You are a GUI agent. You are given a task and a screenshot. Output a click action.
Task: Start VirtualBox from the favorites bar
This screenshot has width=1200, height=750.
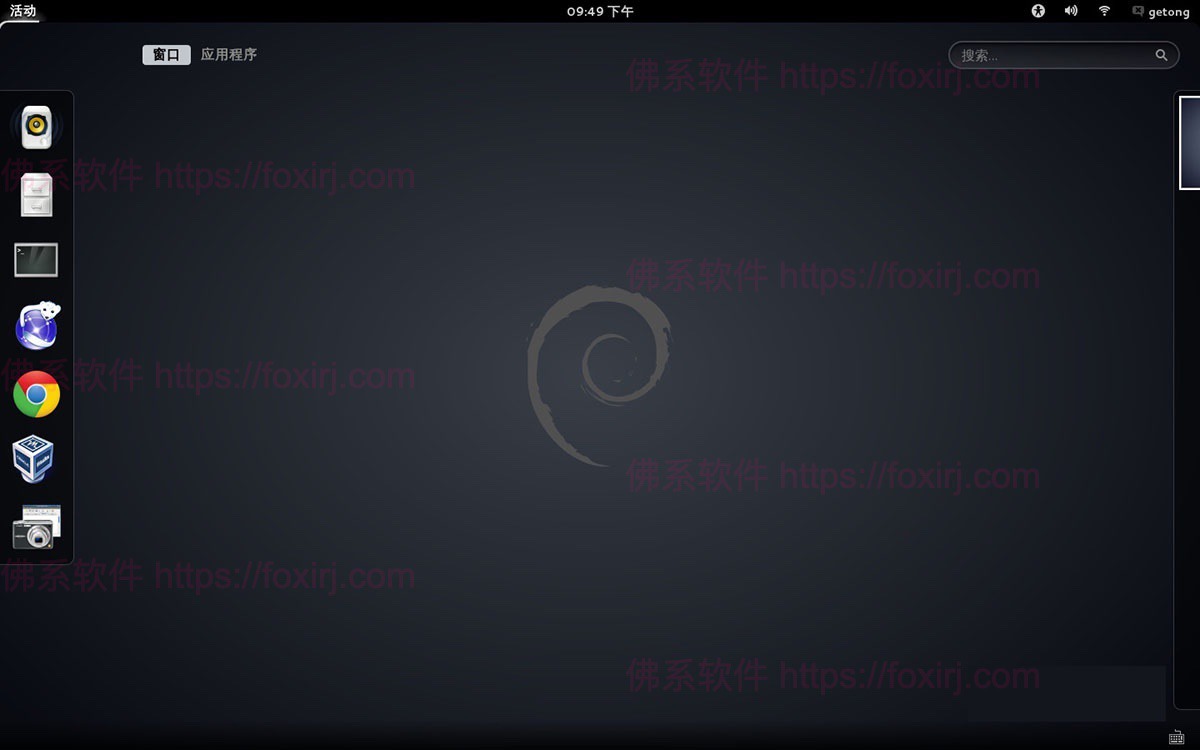pyautogui.click(x=36, y=459)
